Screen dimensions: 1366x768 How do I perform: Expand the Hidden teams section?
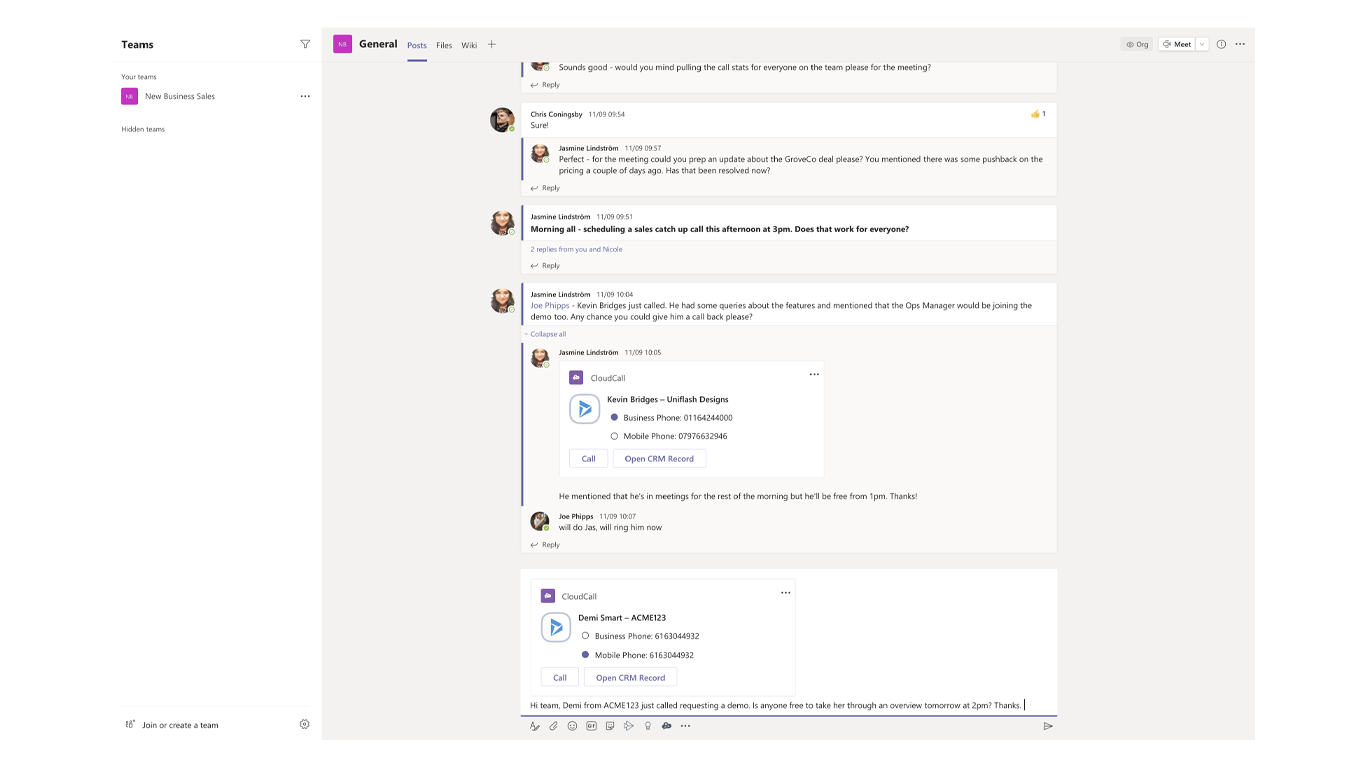click(x=143, y=129)
